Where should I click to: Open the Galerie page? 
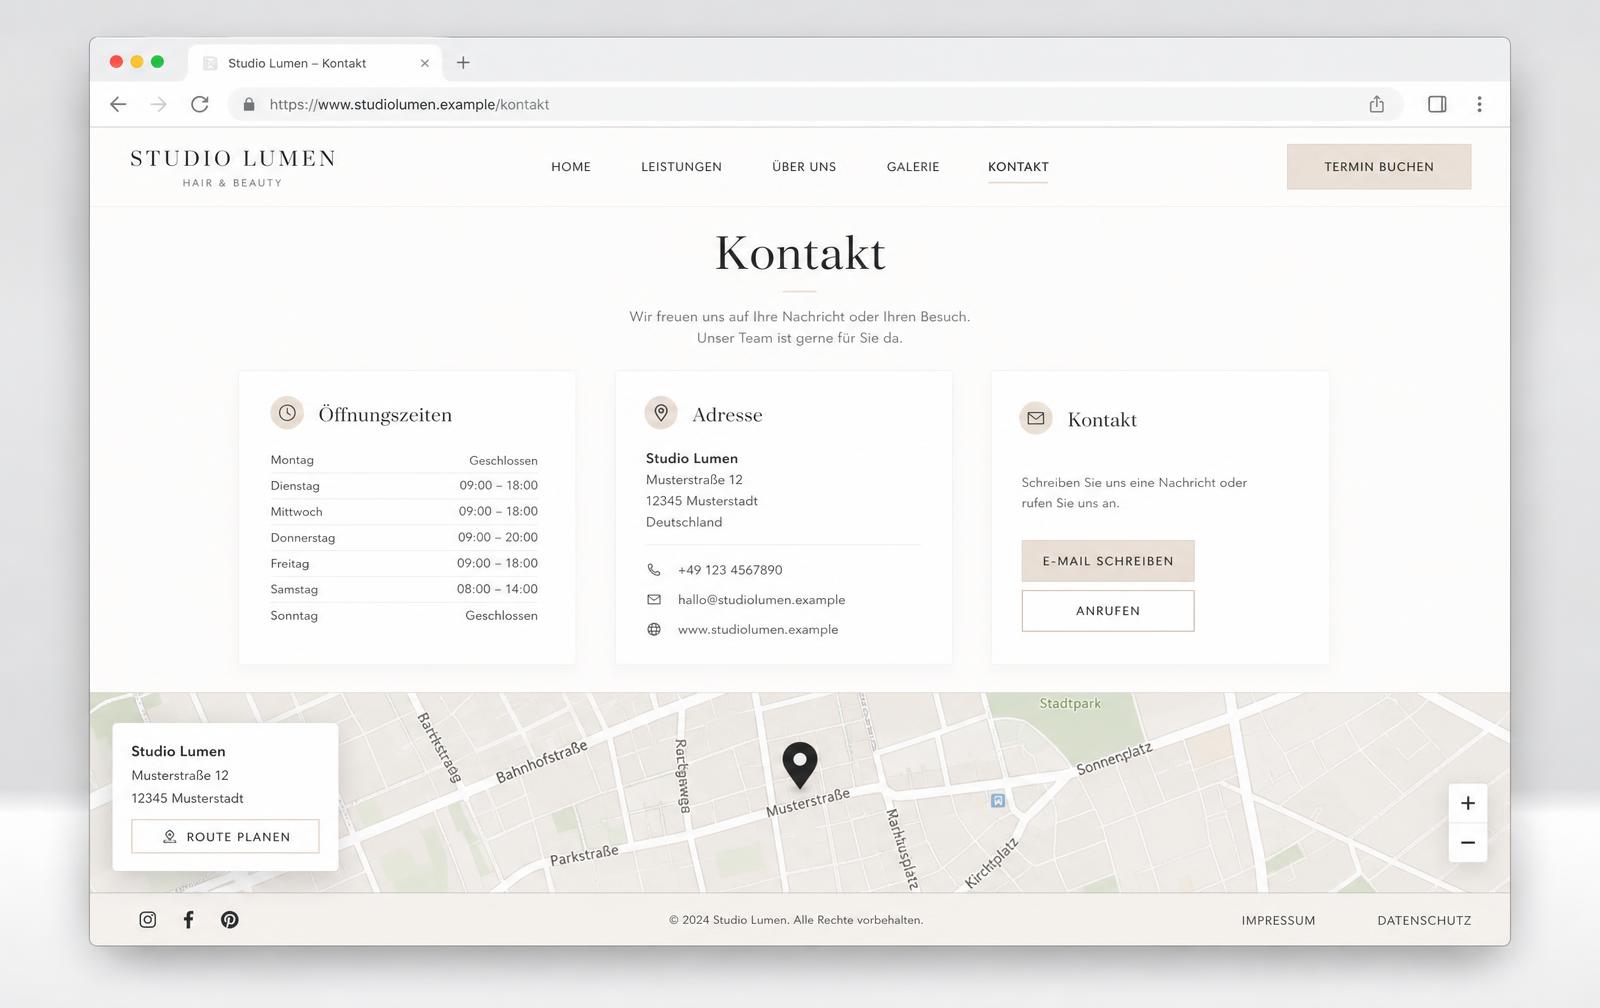coord(913,167)
